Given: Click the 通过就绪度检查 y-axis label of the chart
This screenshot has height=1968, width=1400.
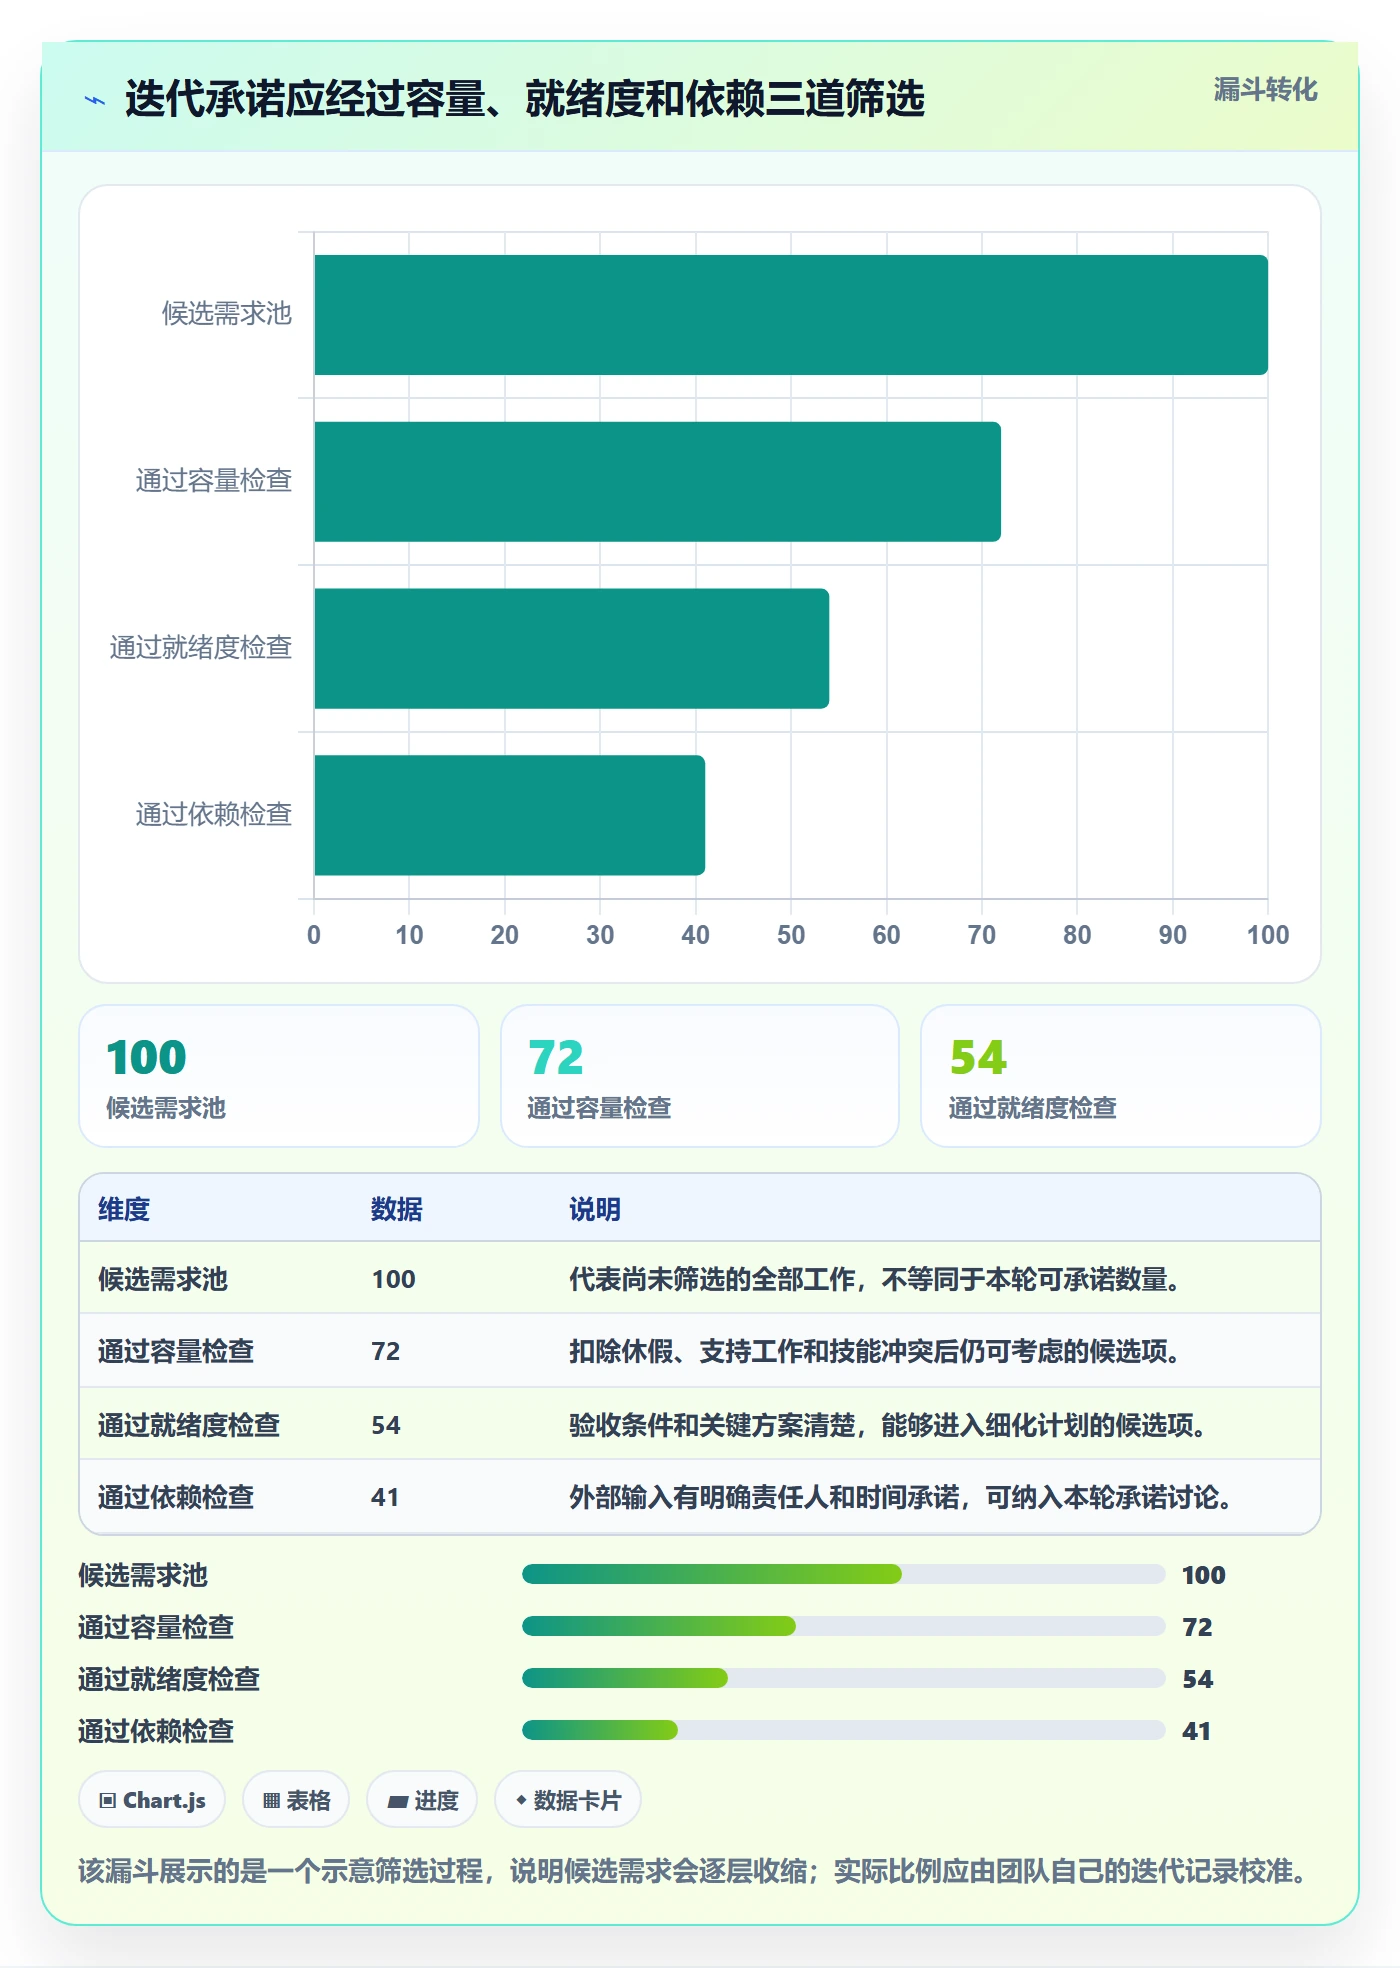Looking at the screenshot, I should point(201,648).
